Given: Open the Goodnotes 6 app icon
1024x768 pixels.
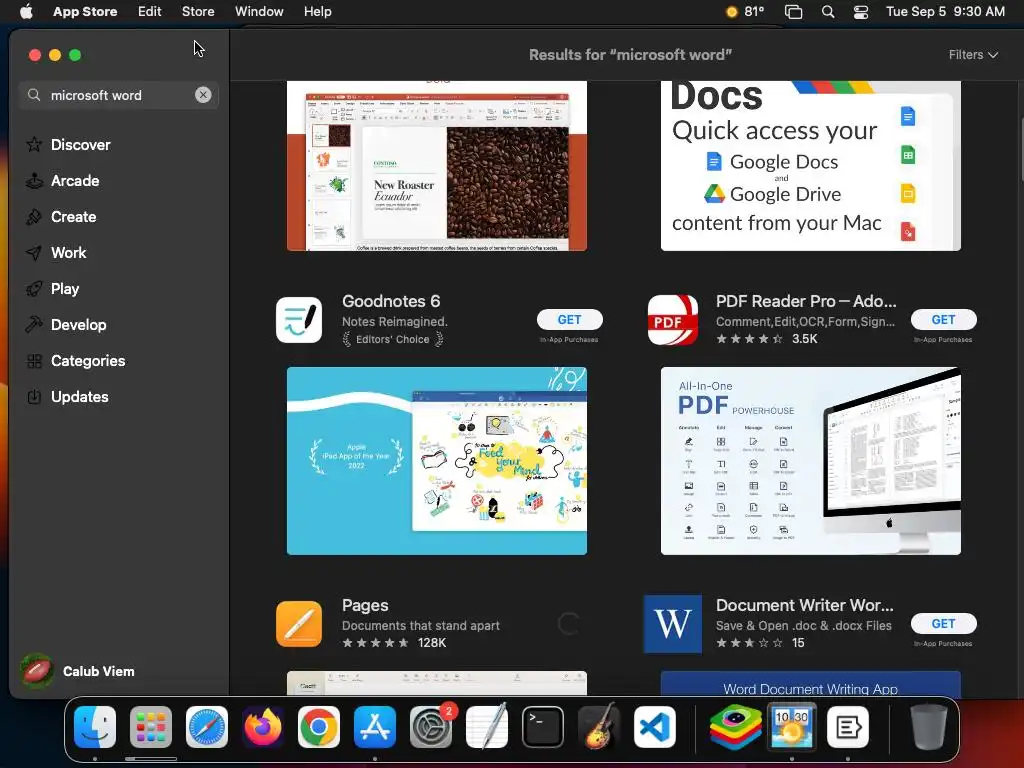Looking at the screenshot, I should point(299,320).
